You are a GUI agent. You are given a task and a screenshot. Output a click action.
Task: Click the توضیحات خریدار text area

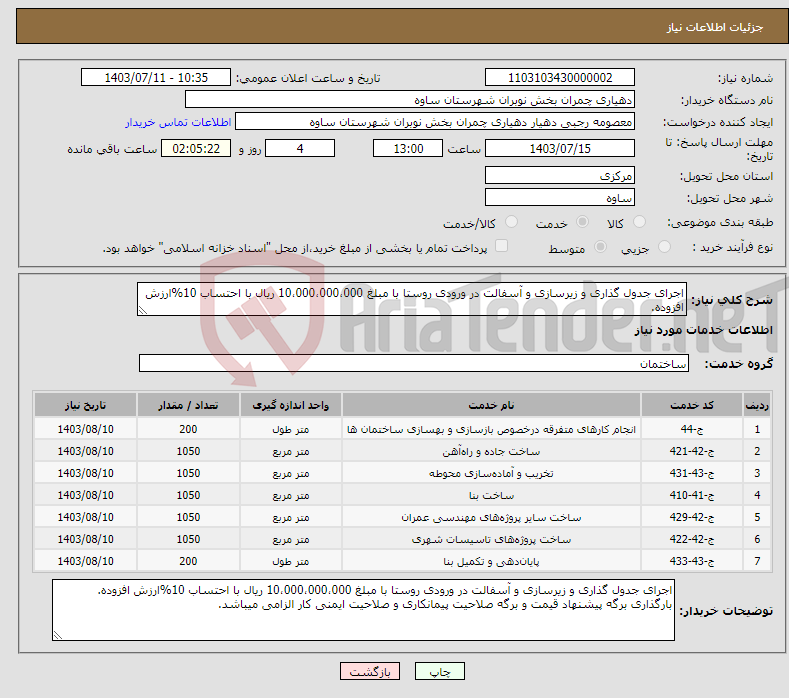coord(363,610)
